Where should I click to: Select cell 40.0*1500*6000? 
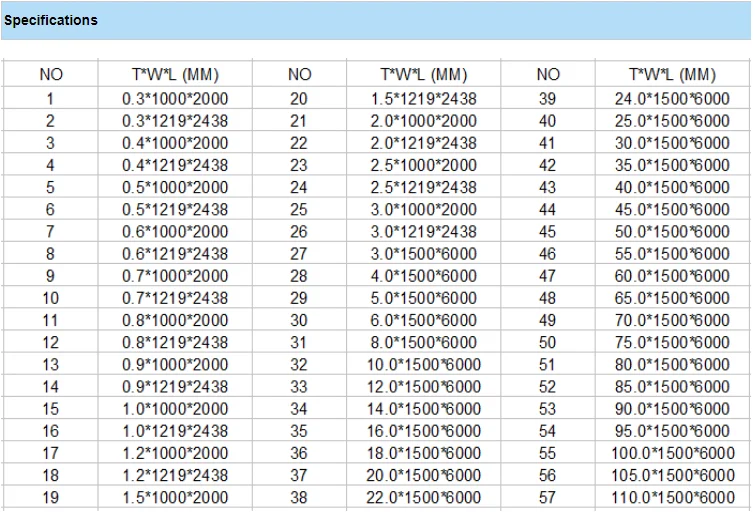(672, 187)
